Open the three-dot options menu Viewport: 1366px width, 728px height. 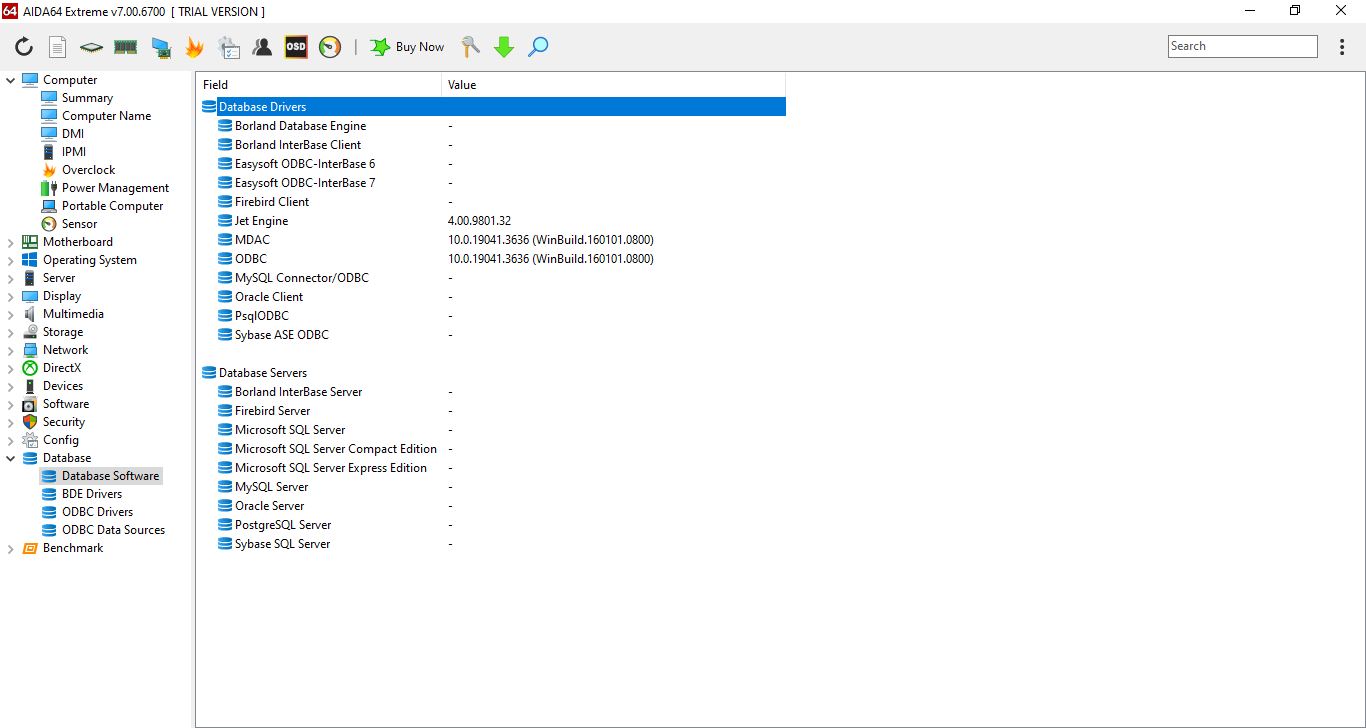coord(1342,47)
